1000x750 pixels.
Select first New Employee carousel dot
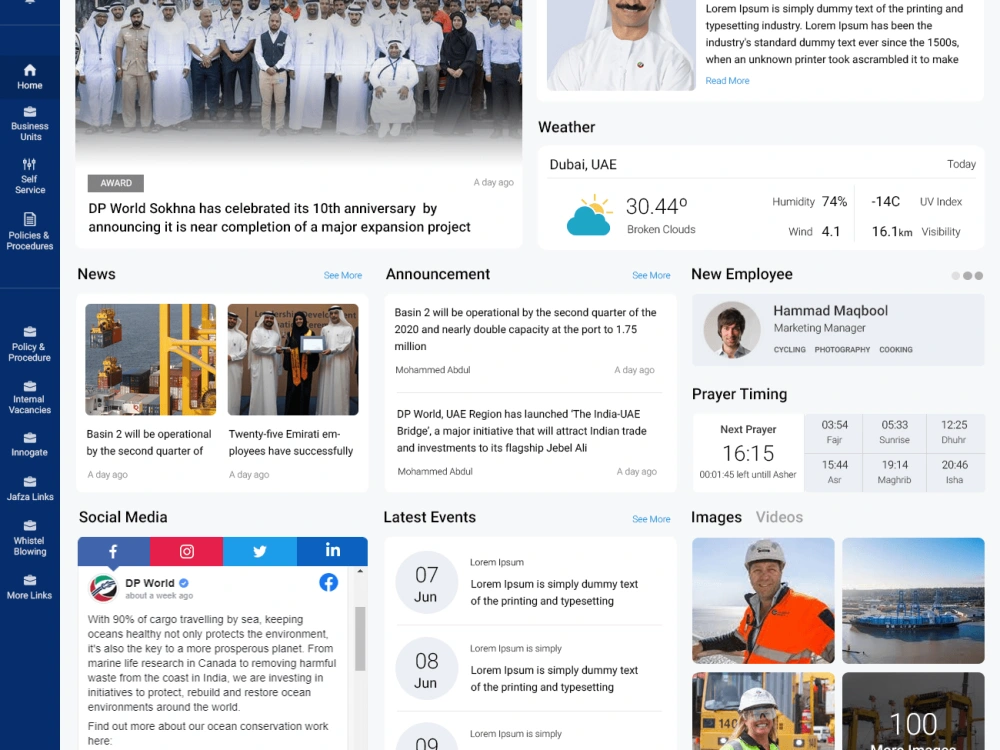955,276
